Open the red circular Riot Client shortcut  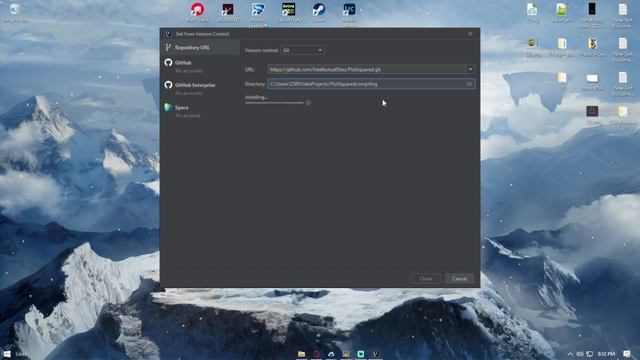click(197, 12)
